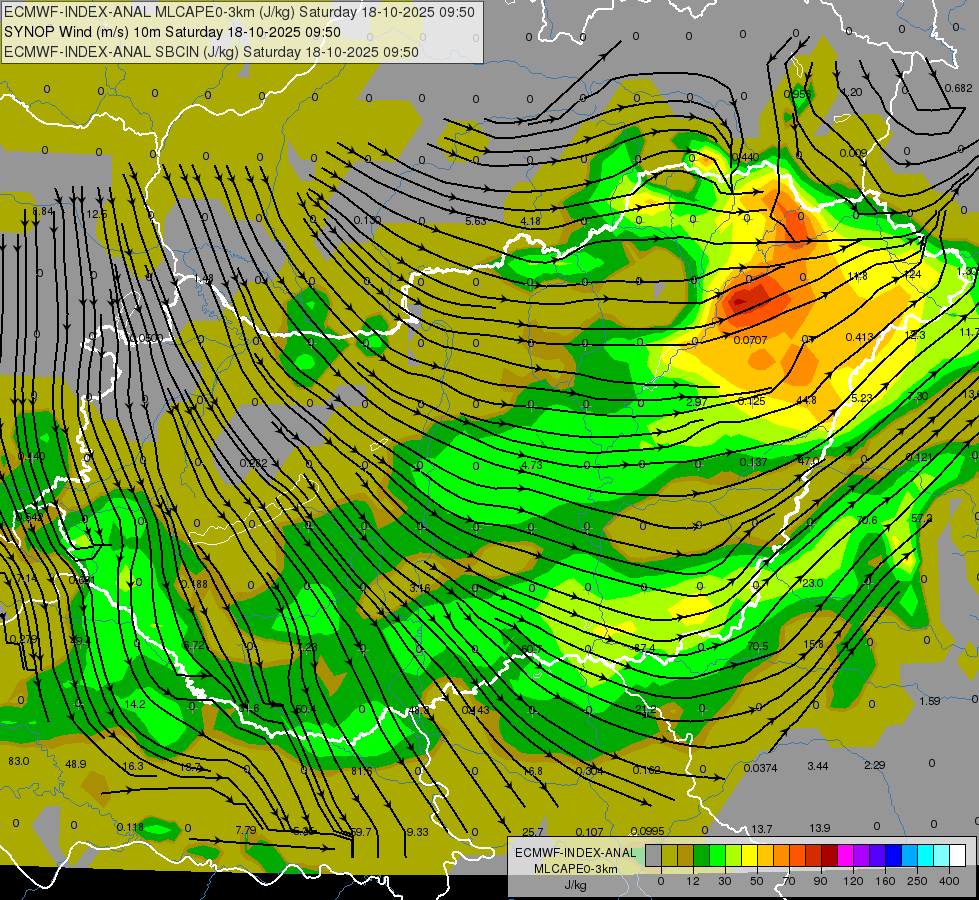Screen dimensions: 979x900
Task: Click the map value 59.7
Action: (x=361, y=832)
